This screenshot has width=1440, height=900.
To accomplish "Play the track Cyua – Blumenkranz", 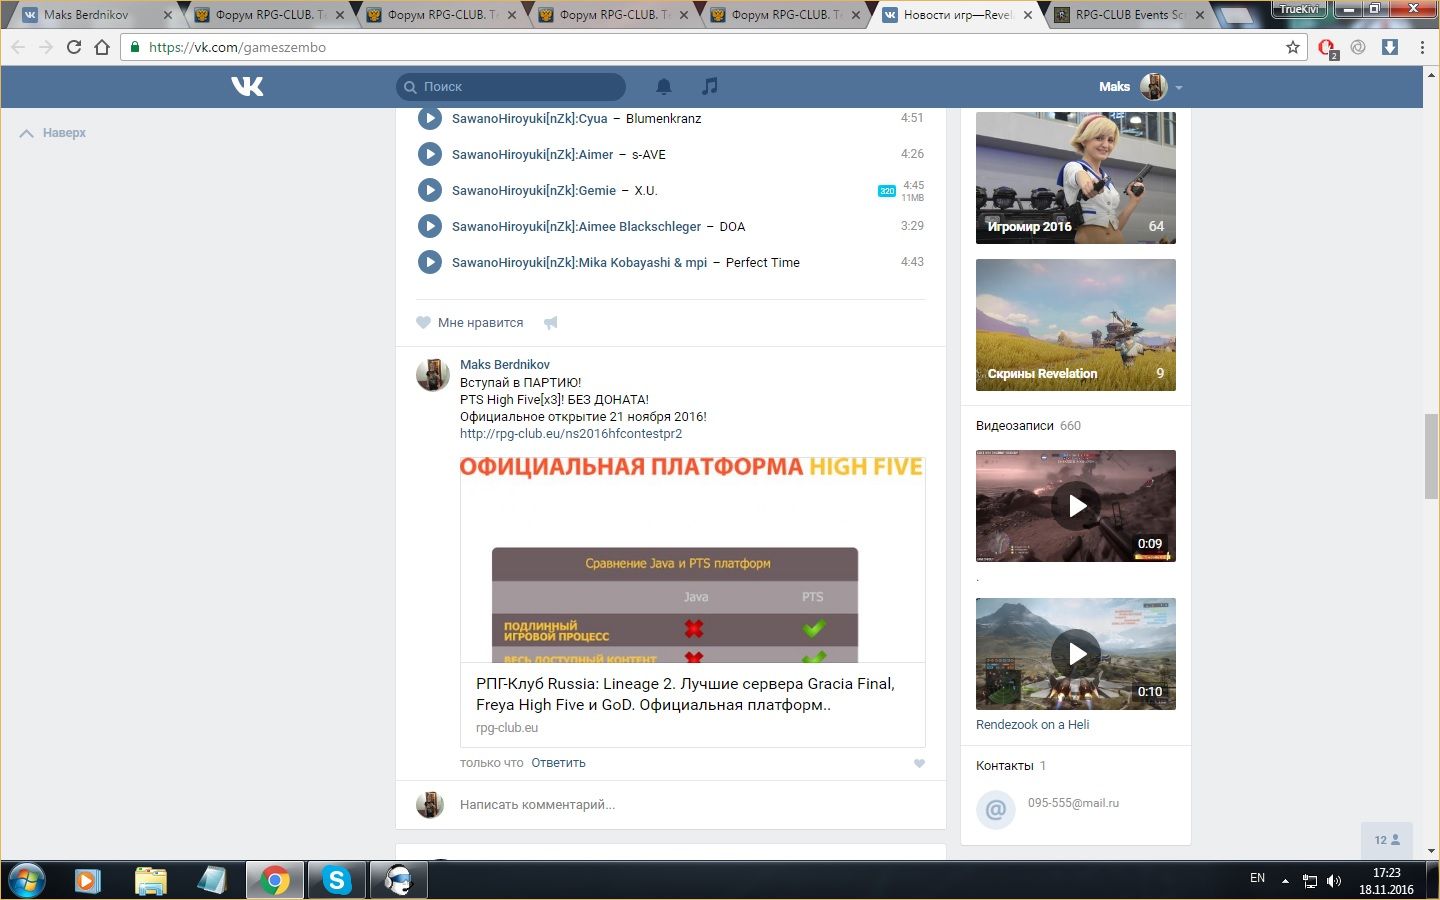I will coord(429,118).
